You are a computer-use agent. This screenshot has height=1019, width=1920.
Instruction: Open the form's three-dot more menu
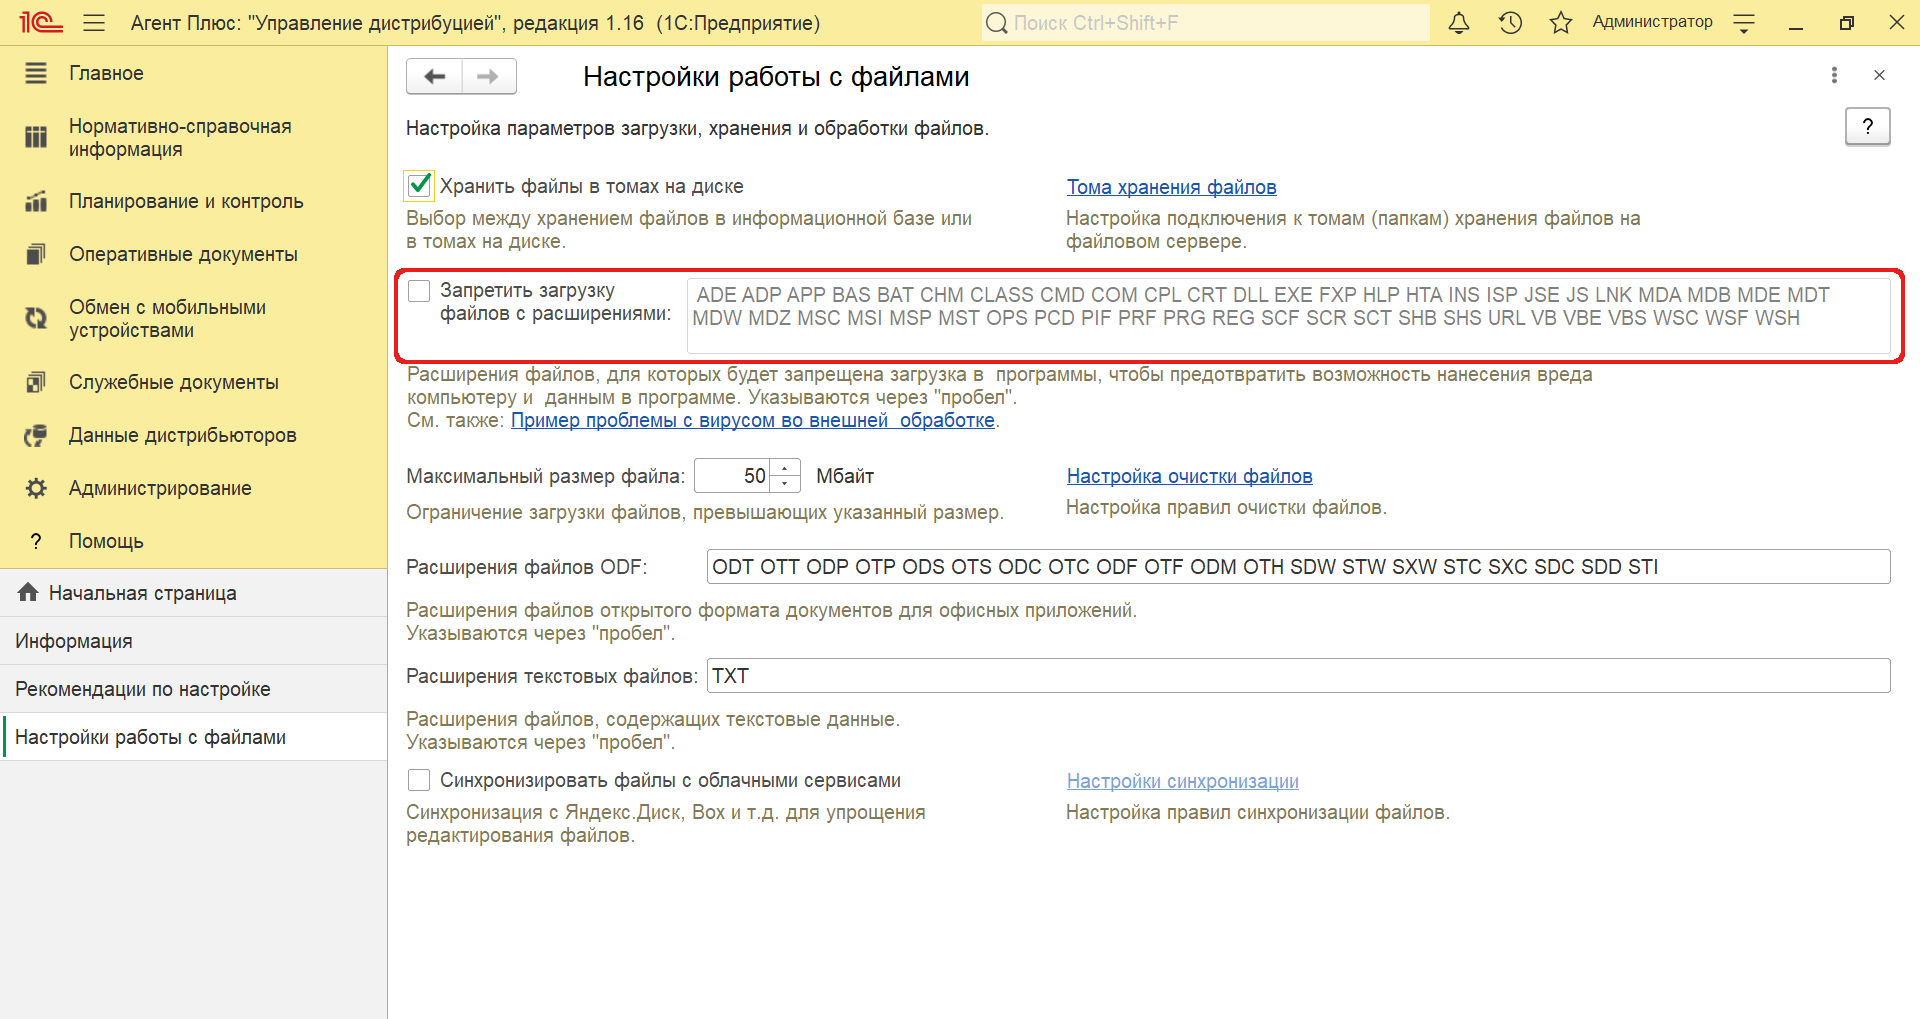1834,75
